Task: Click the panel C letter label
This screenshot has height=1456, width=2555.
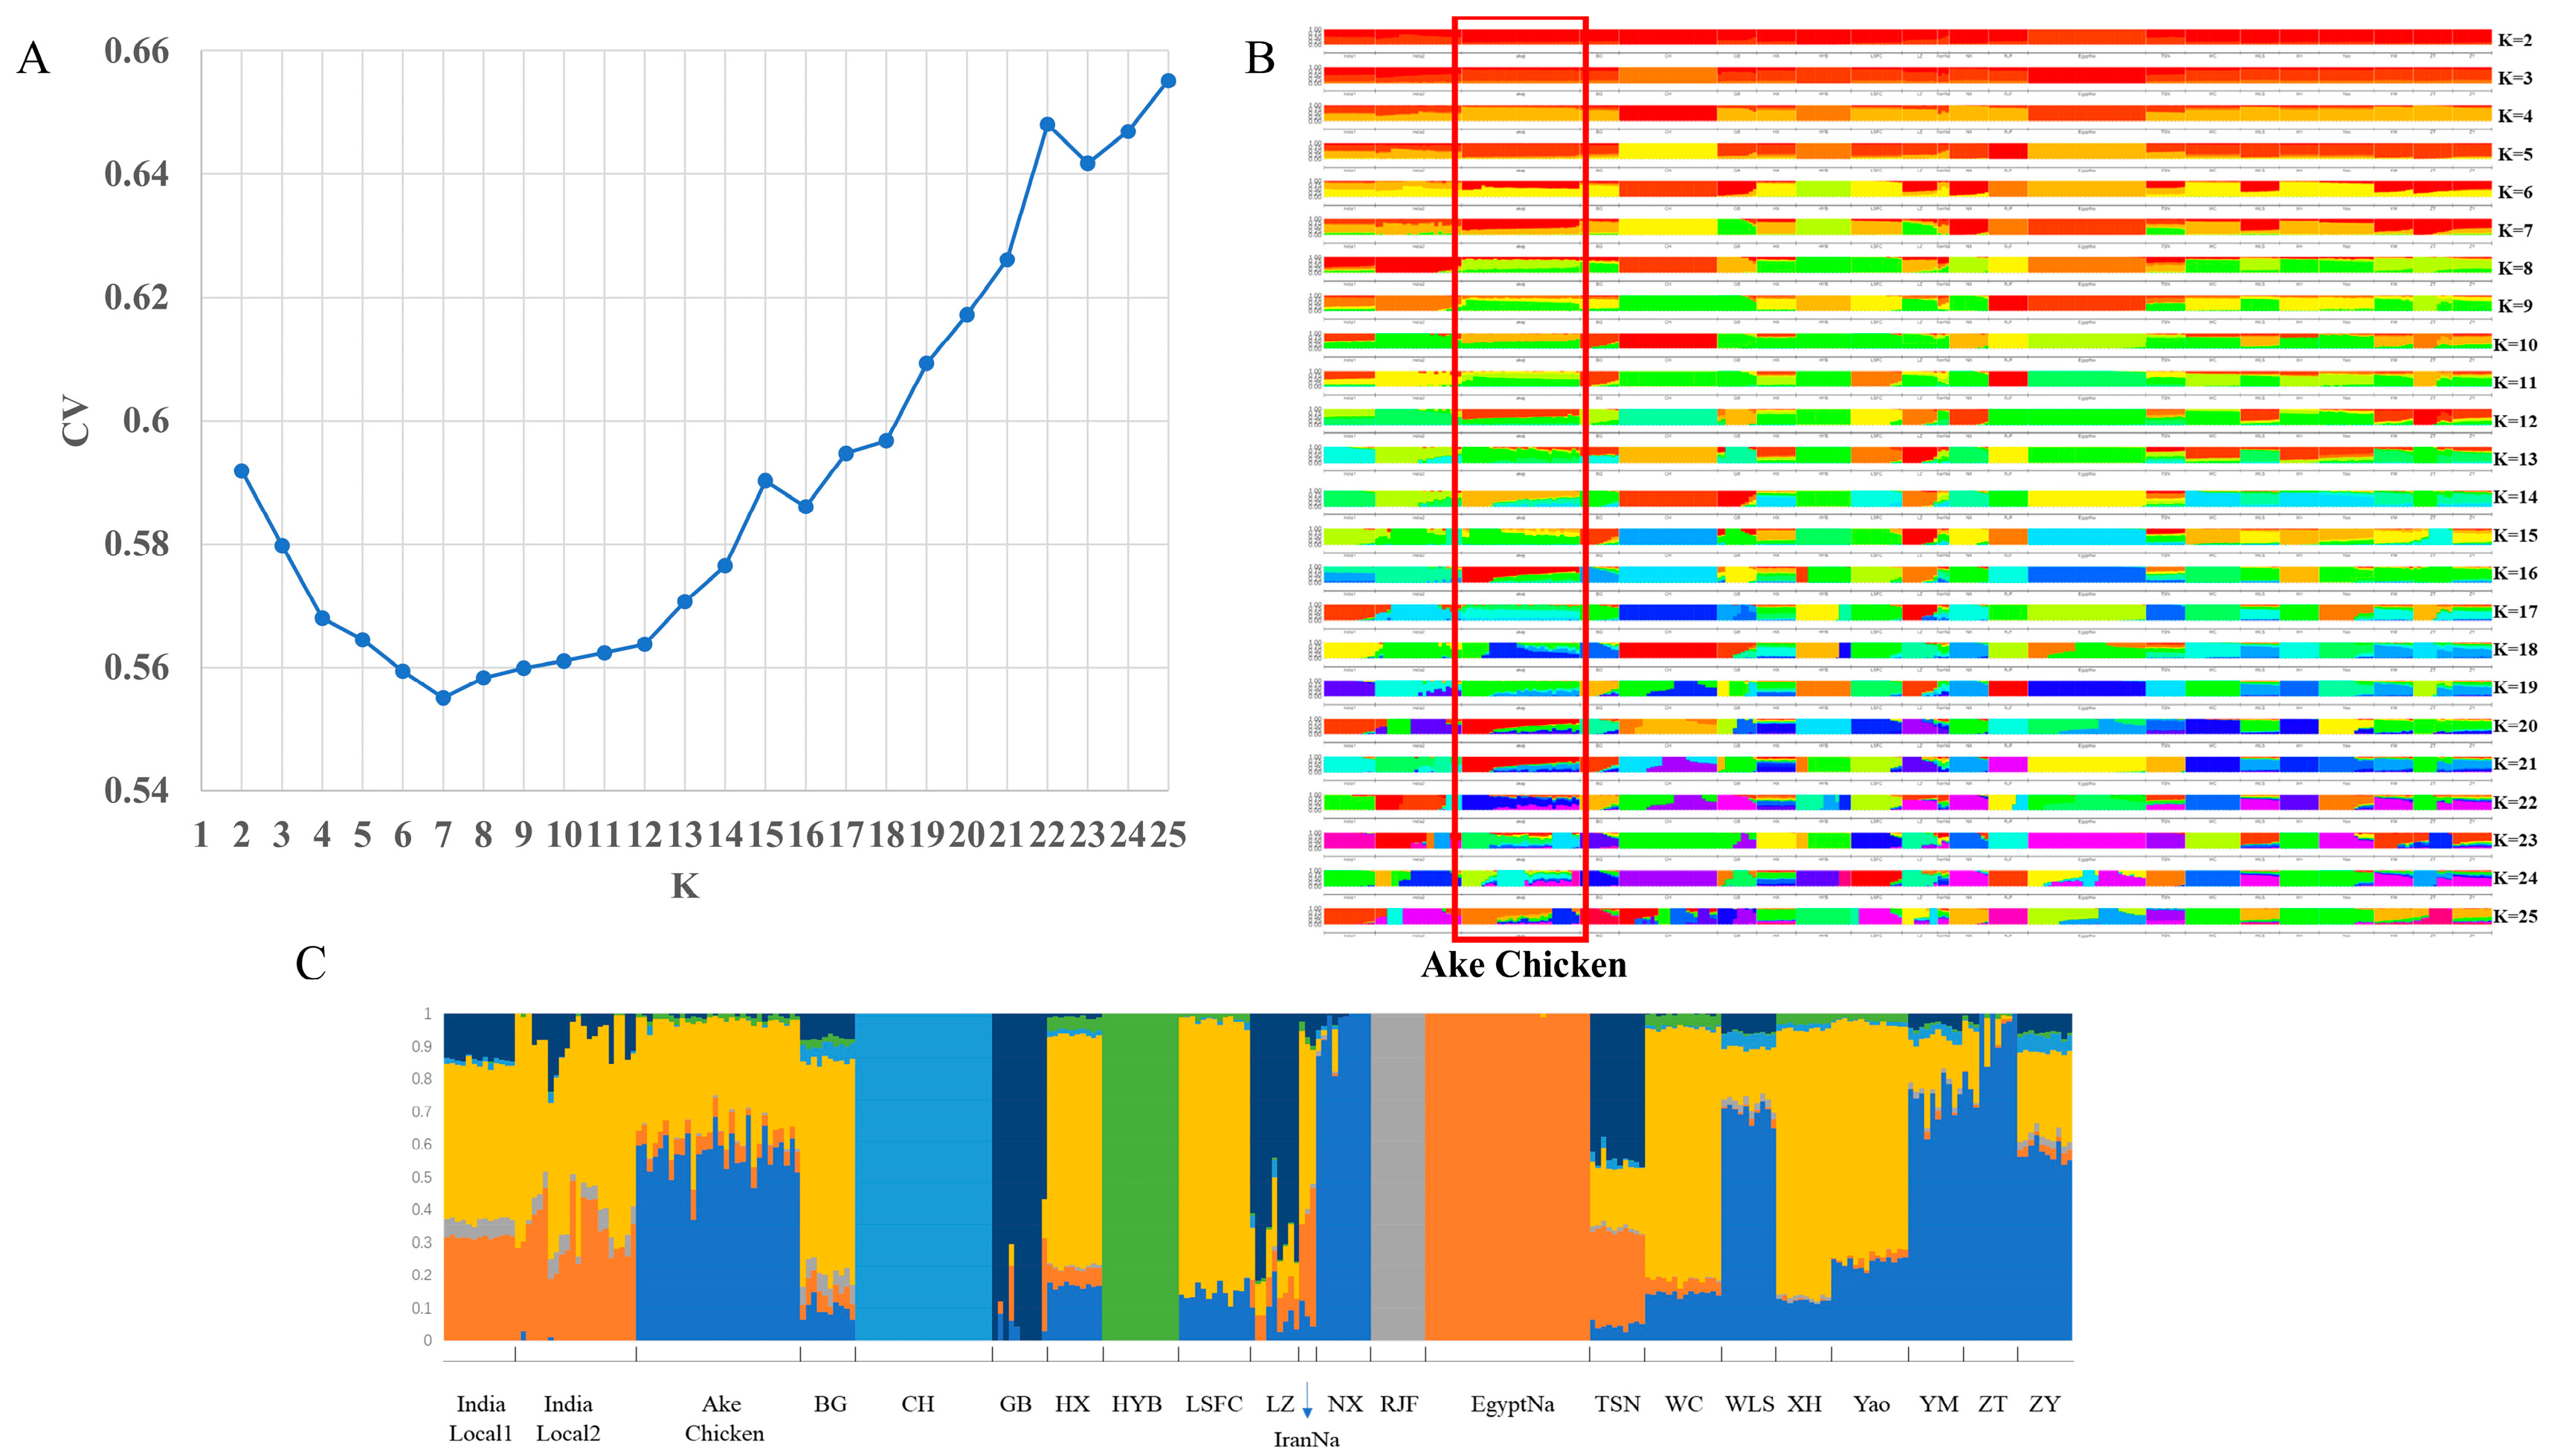Action: [x=311, y=964]
